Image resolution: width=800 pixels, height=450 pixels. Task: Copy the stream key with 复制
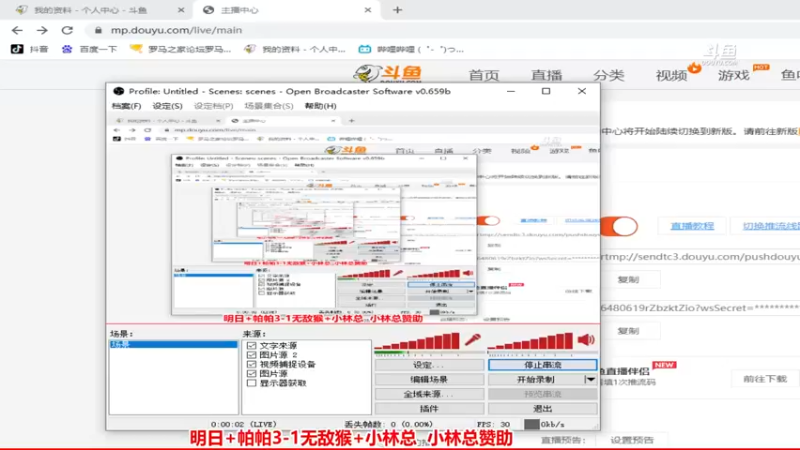click(x=629, y=331)
